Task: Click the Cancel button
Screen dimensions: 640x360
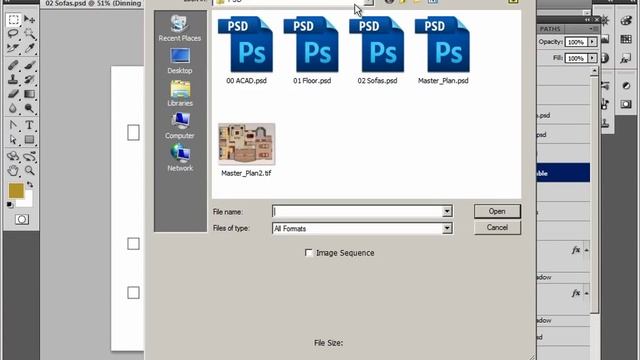Action: pos(497,227)
